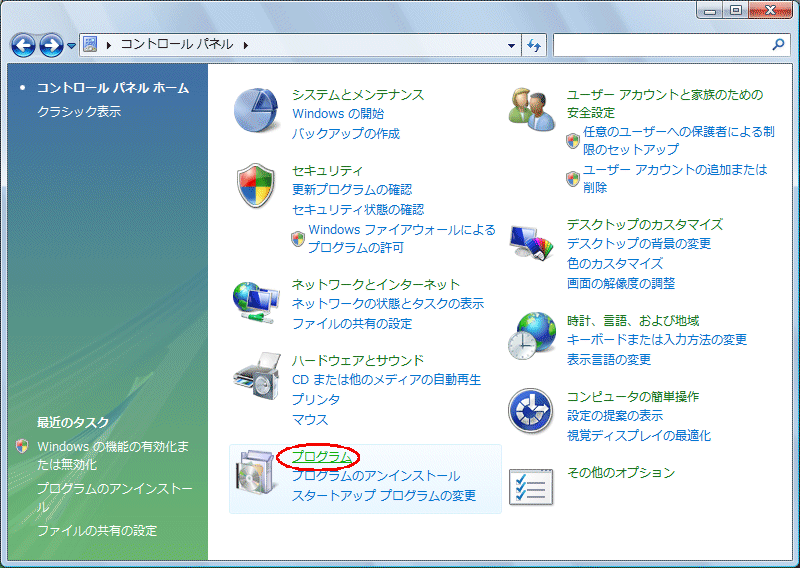
Task: Expand the address bar history dropdown arrow
Action: click(512, 45)
